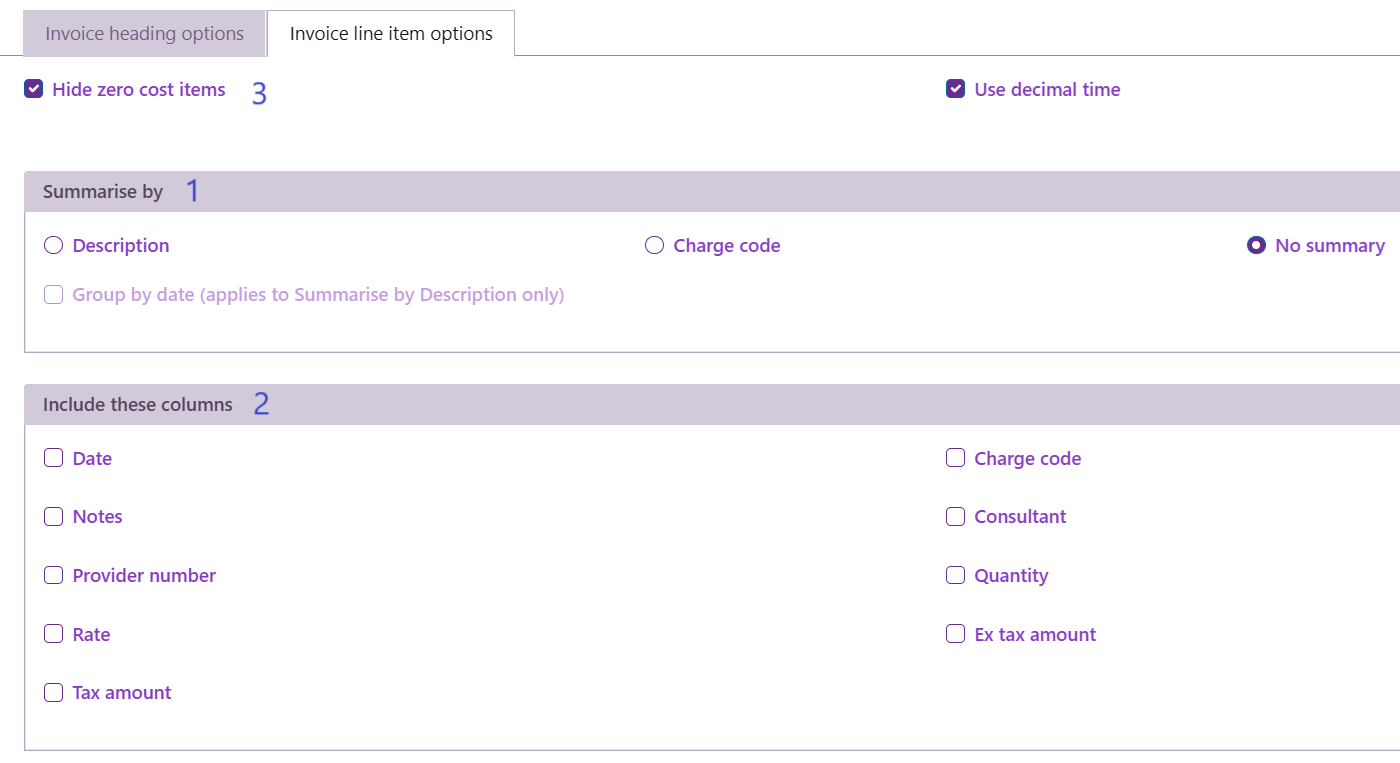This screenshot has width=1400, height=763.
Task: Select the No summary radio button
Action: tap(1256, 245)
